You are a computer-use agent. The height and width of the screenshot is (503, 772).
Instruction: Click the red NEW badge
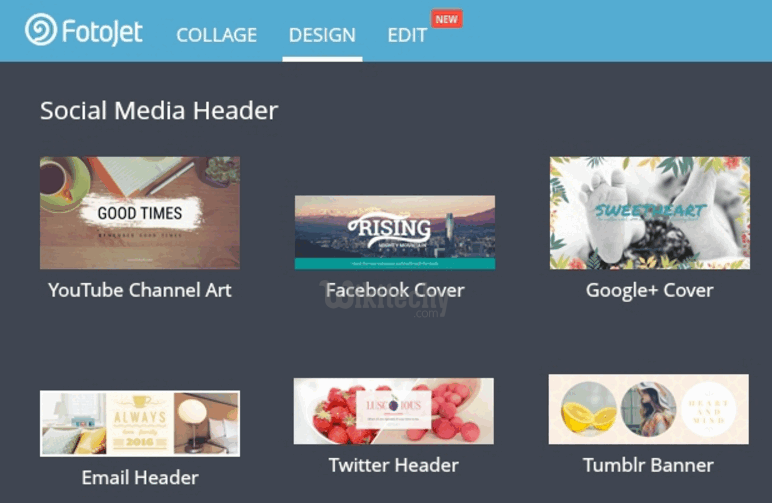click(x=447, y=19)
